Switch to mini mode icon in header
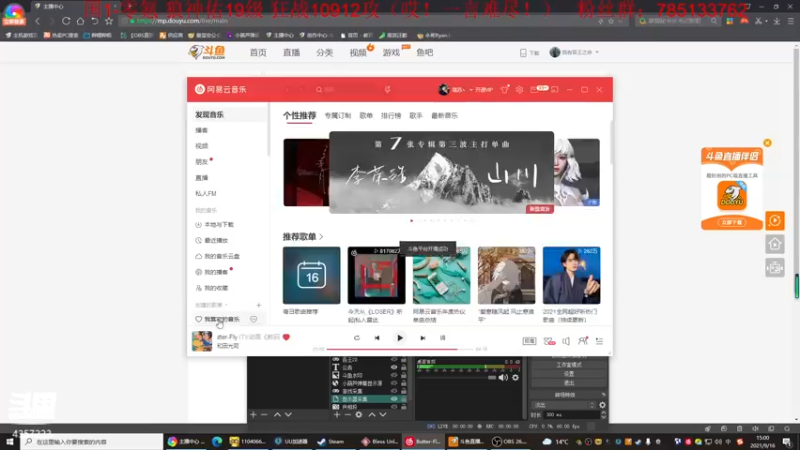Viewport: 800px width, 450px height. point(555,89)
